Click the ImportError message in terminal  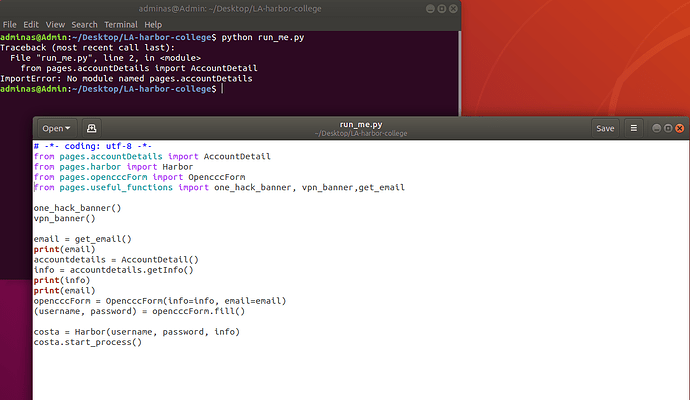pos(126,79)
